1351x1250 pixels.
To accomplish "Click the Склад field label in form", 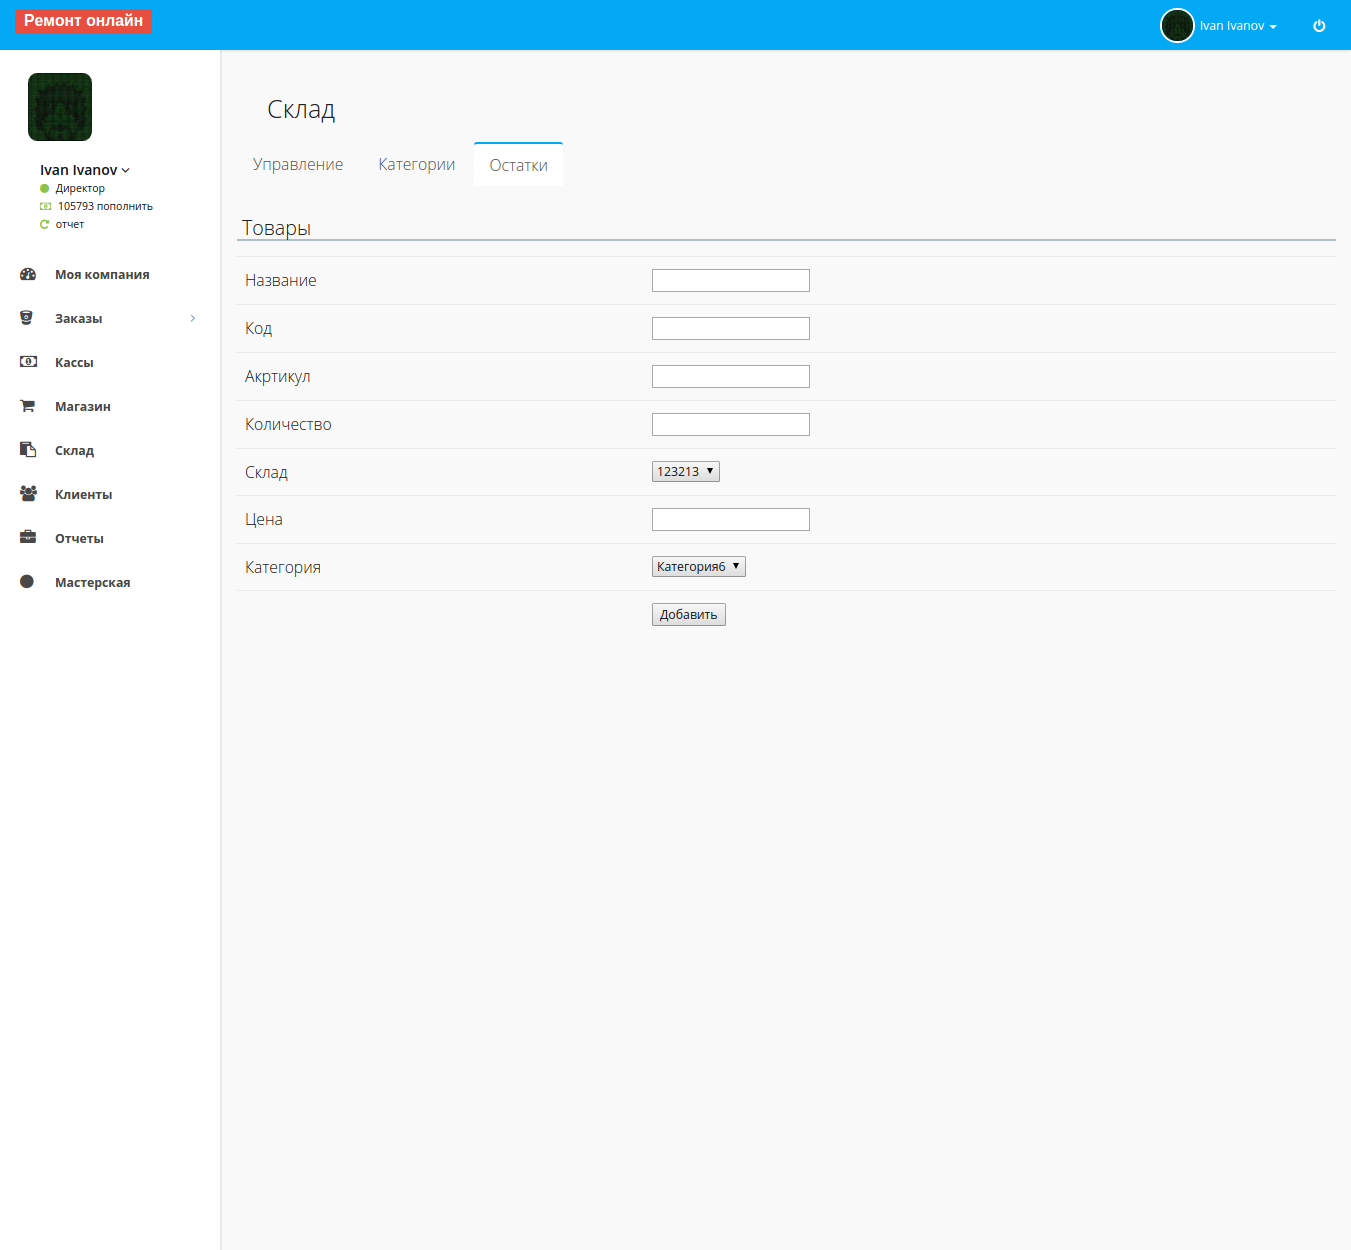I will coord(266,473).
